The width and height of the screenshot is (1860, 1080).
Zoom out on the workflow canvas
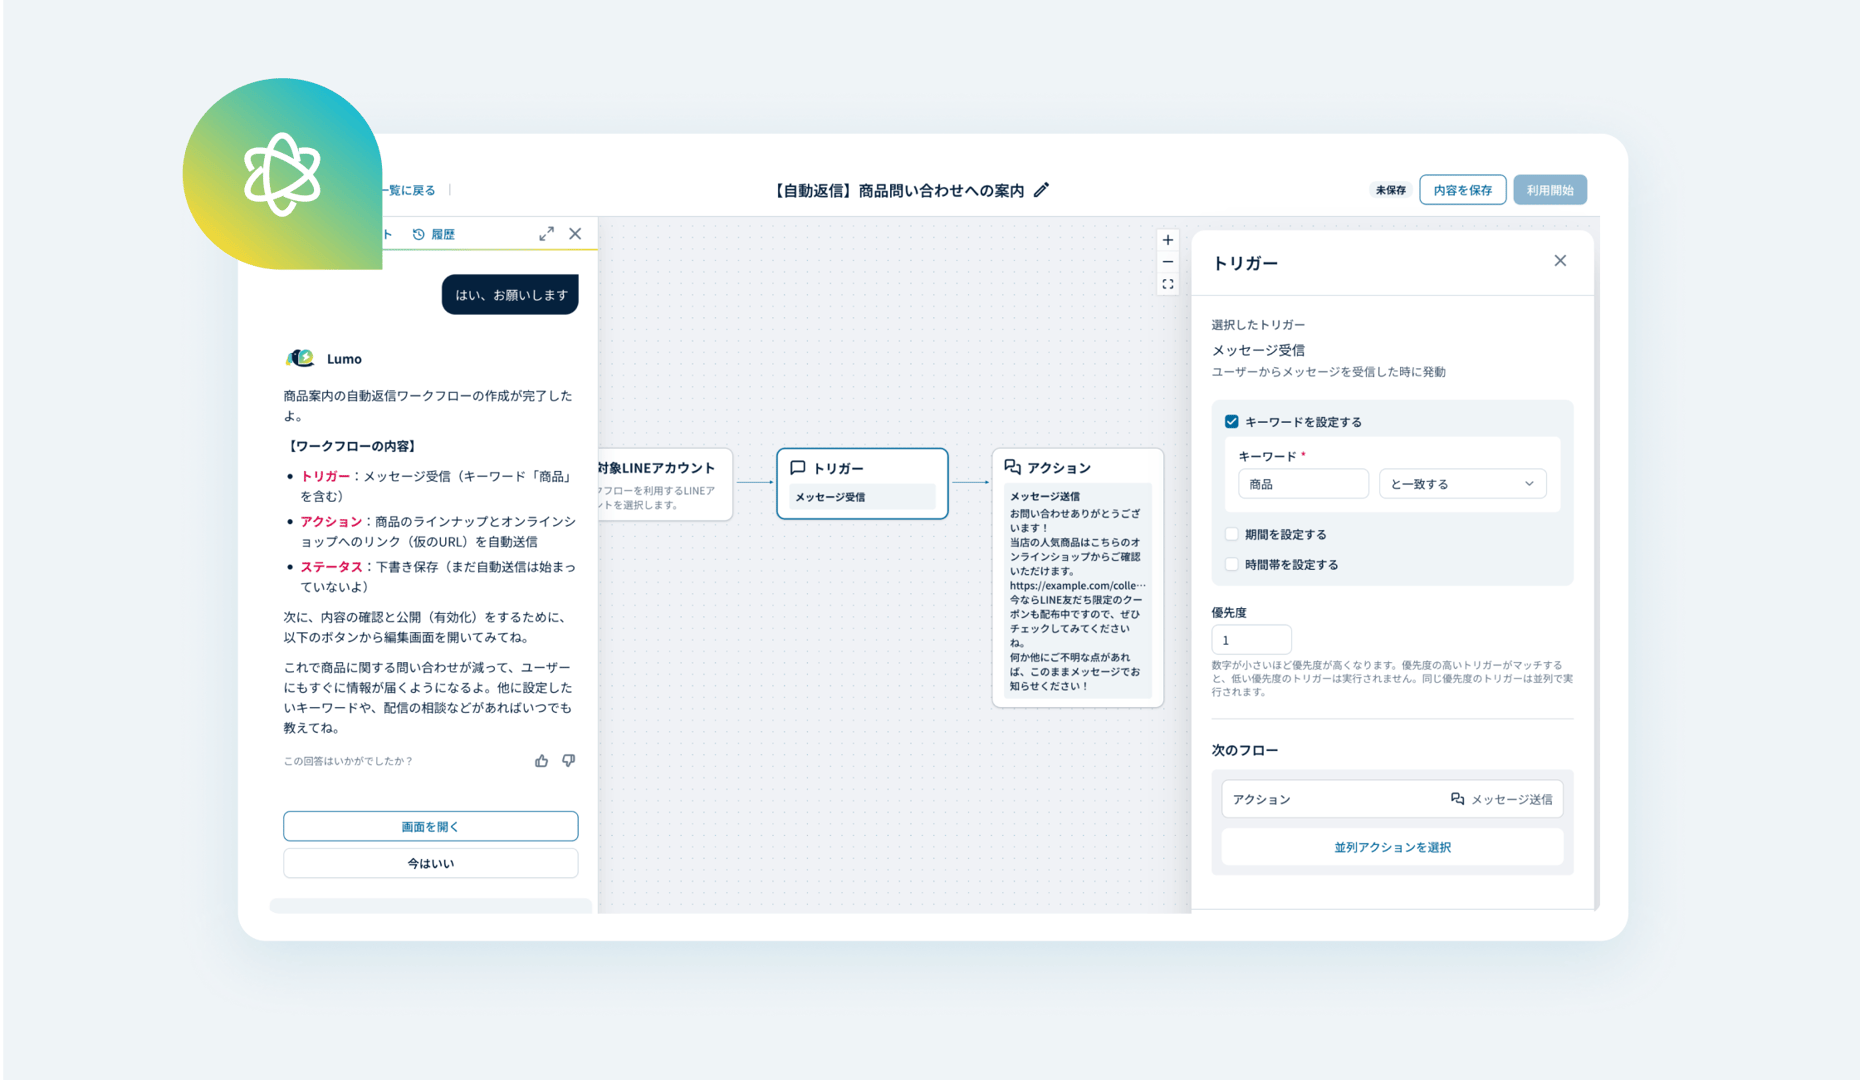(x=1167, y=261)
